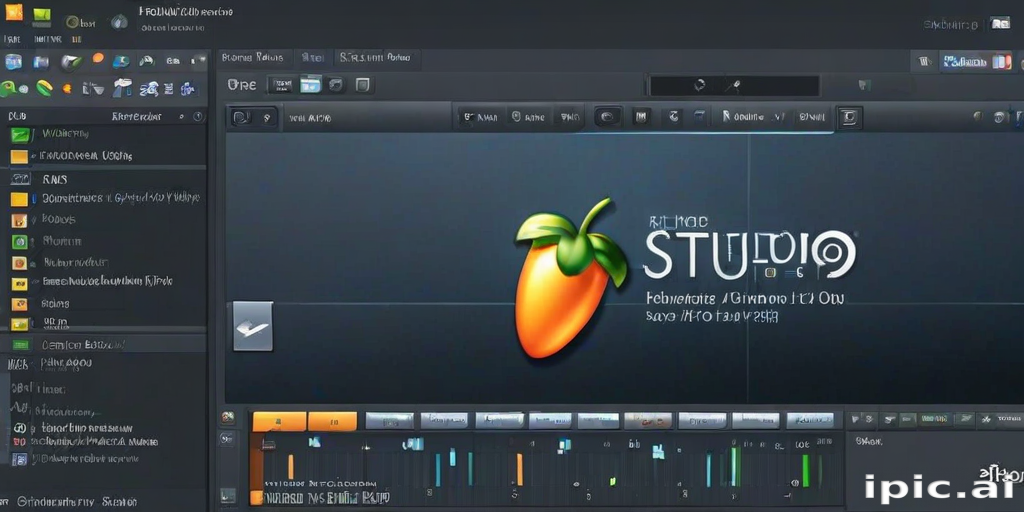Click the first labeled button in the second toolbar's three-button group
This screenshot has width=1024, height=512.
tap(480, 118)
